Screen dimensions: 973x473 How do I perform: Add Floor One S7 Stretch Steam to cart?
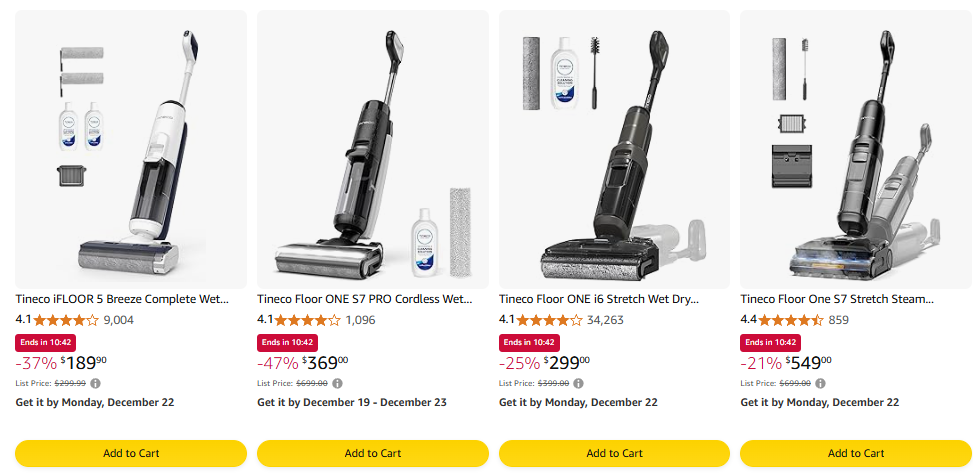coord(856,453)
